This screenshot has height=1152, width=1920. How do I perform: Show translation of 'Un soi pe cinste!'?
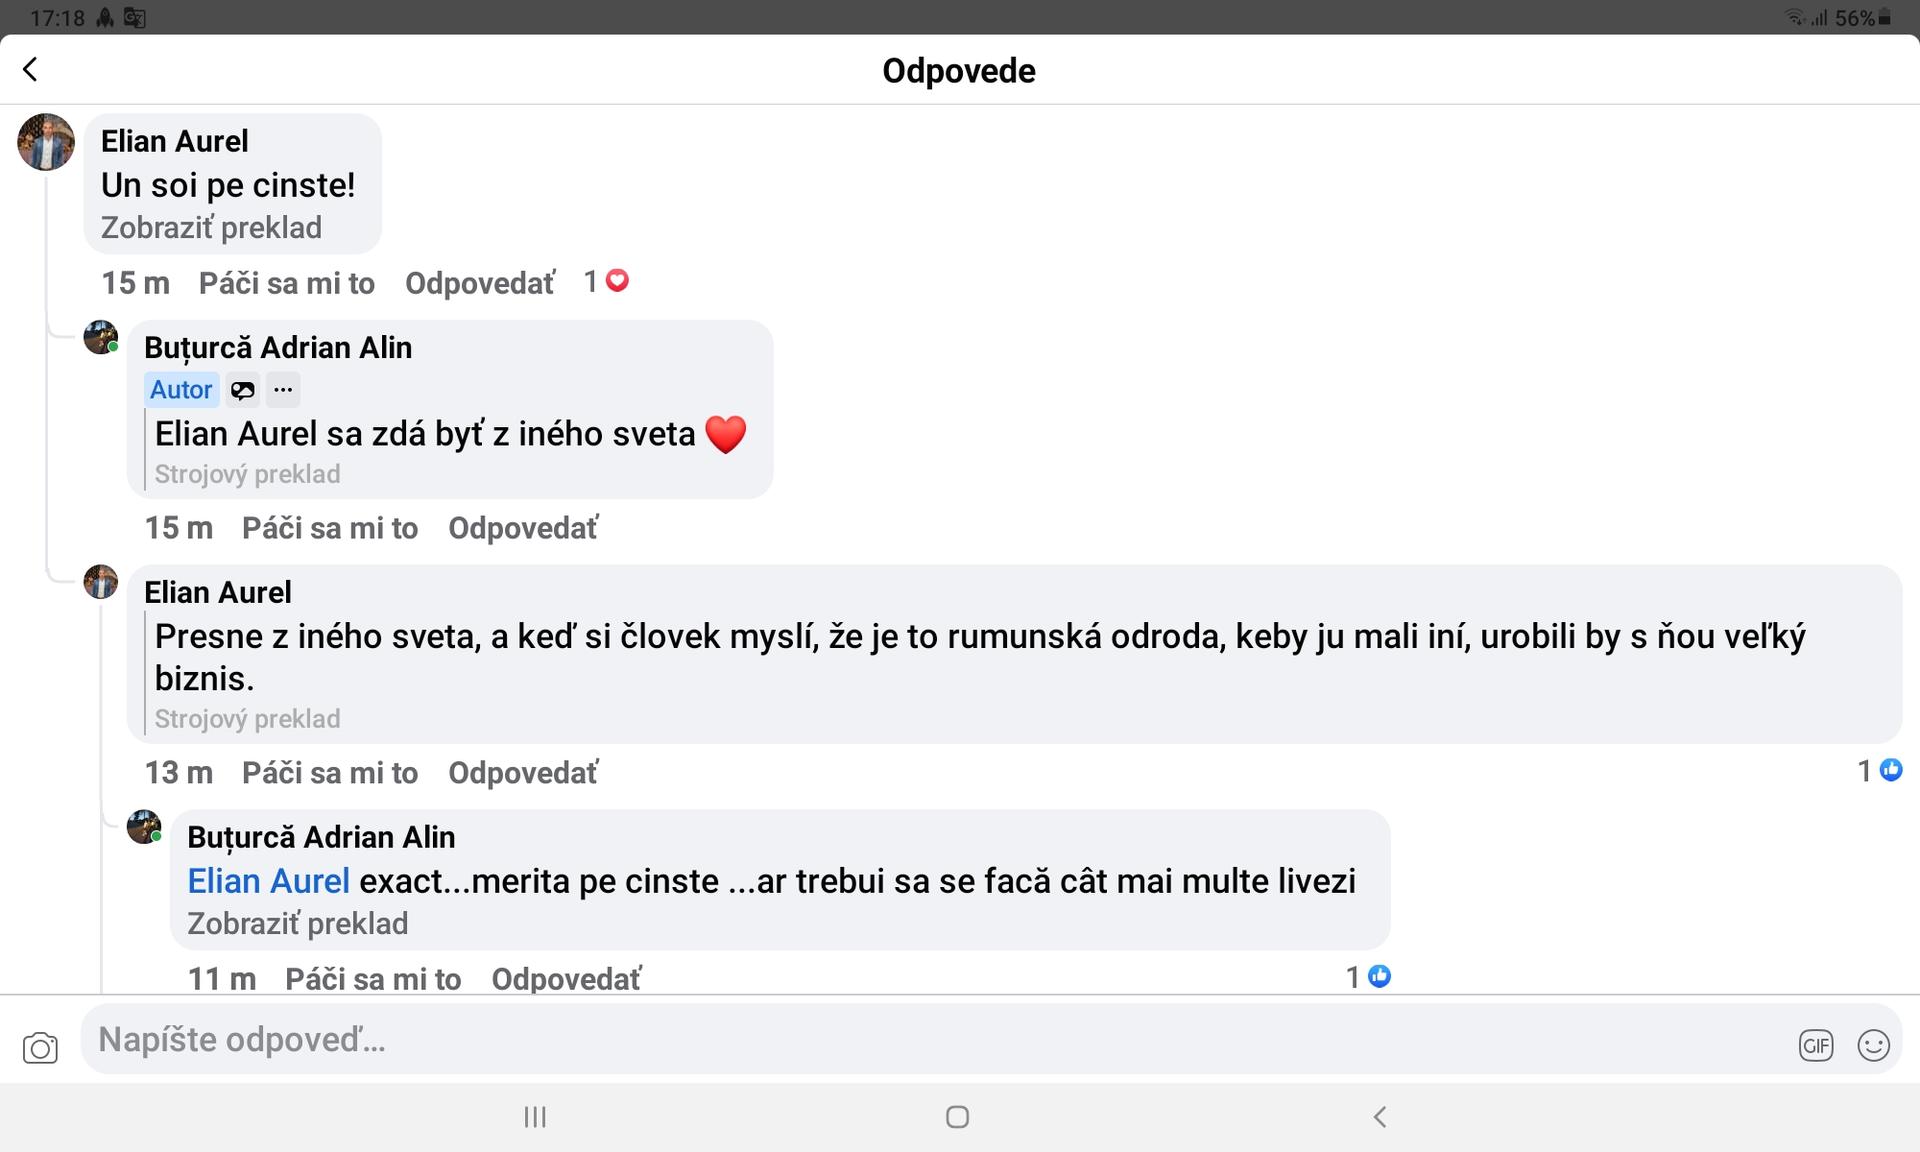coord(211,228)
